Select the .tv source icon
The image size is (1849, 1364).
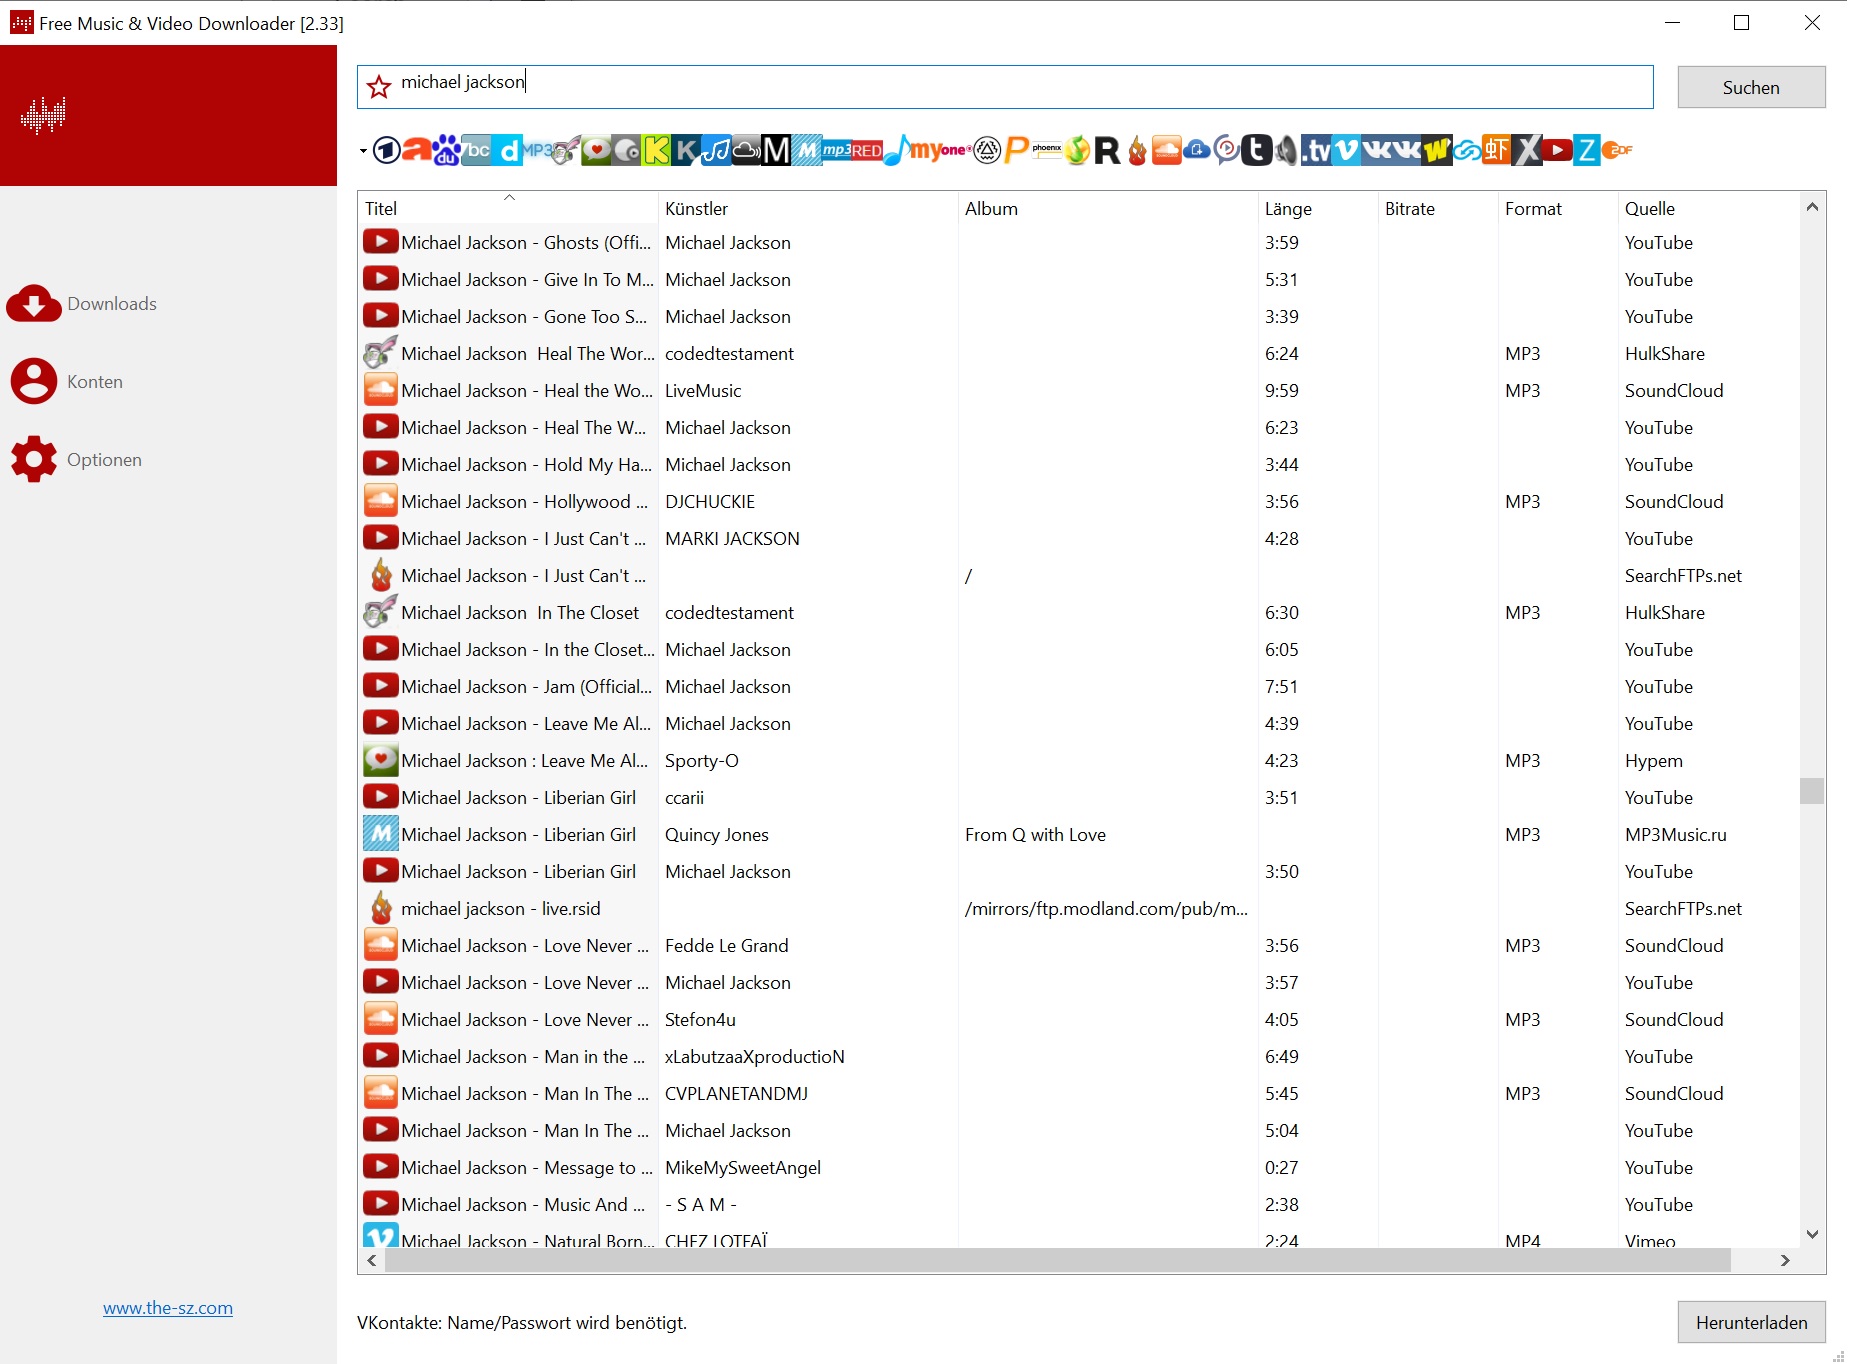1316,150
